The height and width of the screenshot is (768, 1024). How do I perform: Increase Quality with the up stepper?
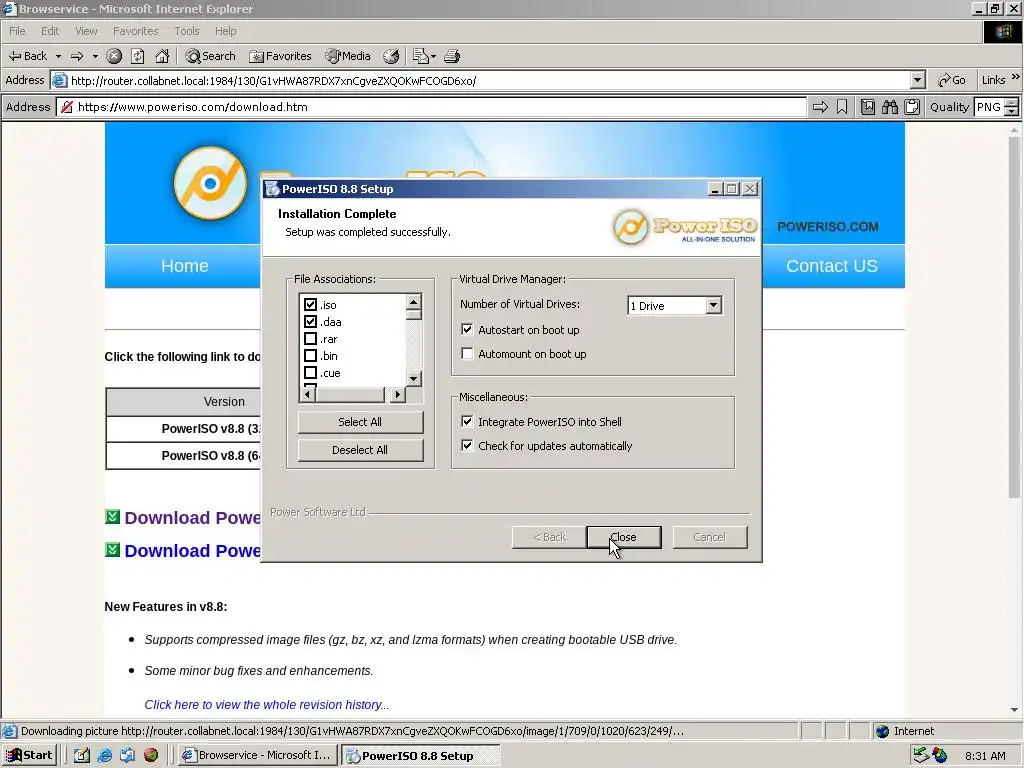click(1012, 103)
